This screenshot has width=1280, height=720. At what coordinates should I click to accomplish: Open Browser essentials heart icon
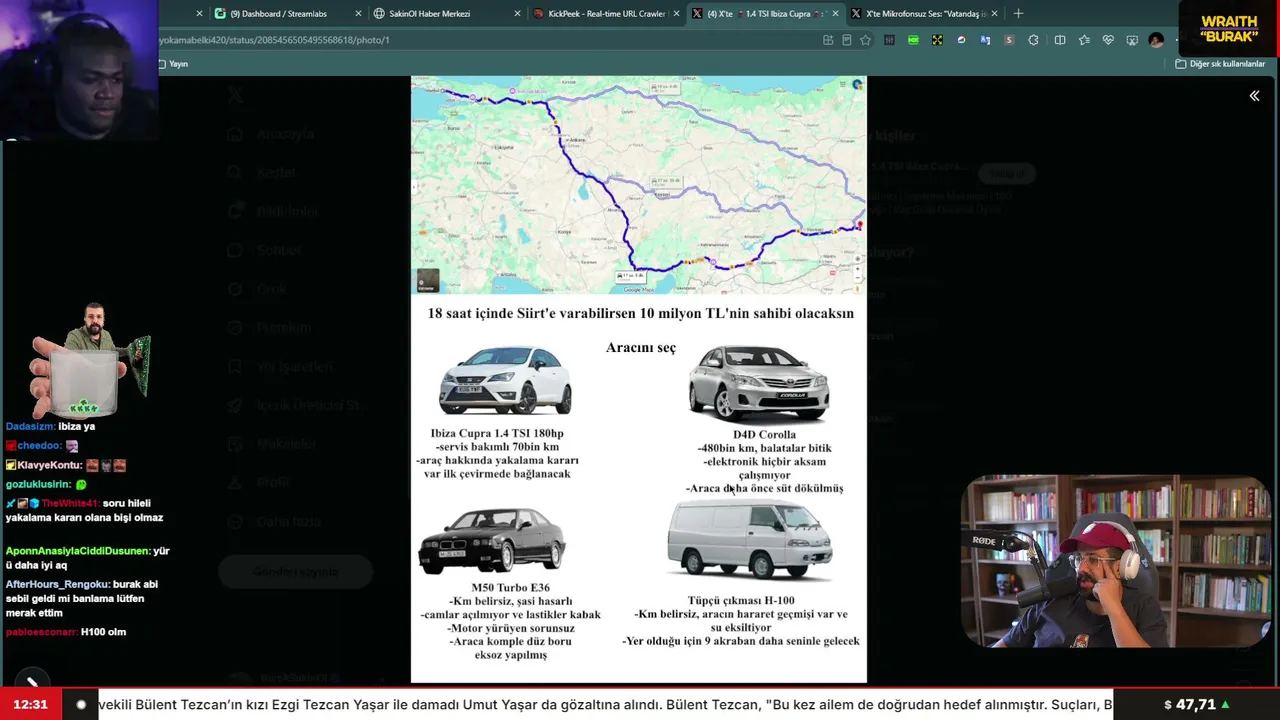pyautogui.click(x=1108, y=40)
